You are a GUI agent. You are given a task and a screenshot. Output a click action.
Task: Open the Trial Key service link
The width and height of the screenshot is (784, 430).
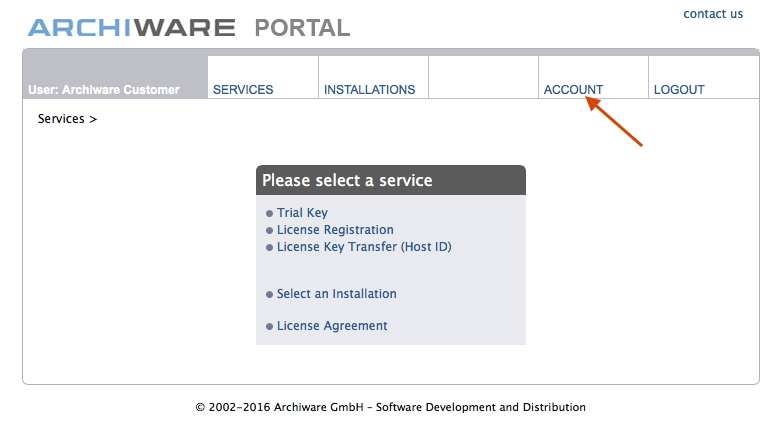pyautogui.click(x=302, y=213)
